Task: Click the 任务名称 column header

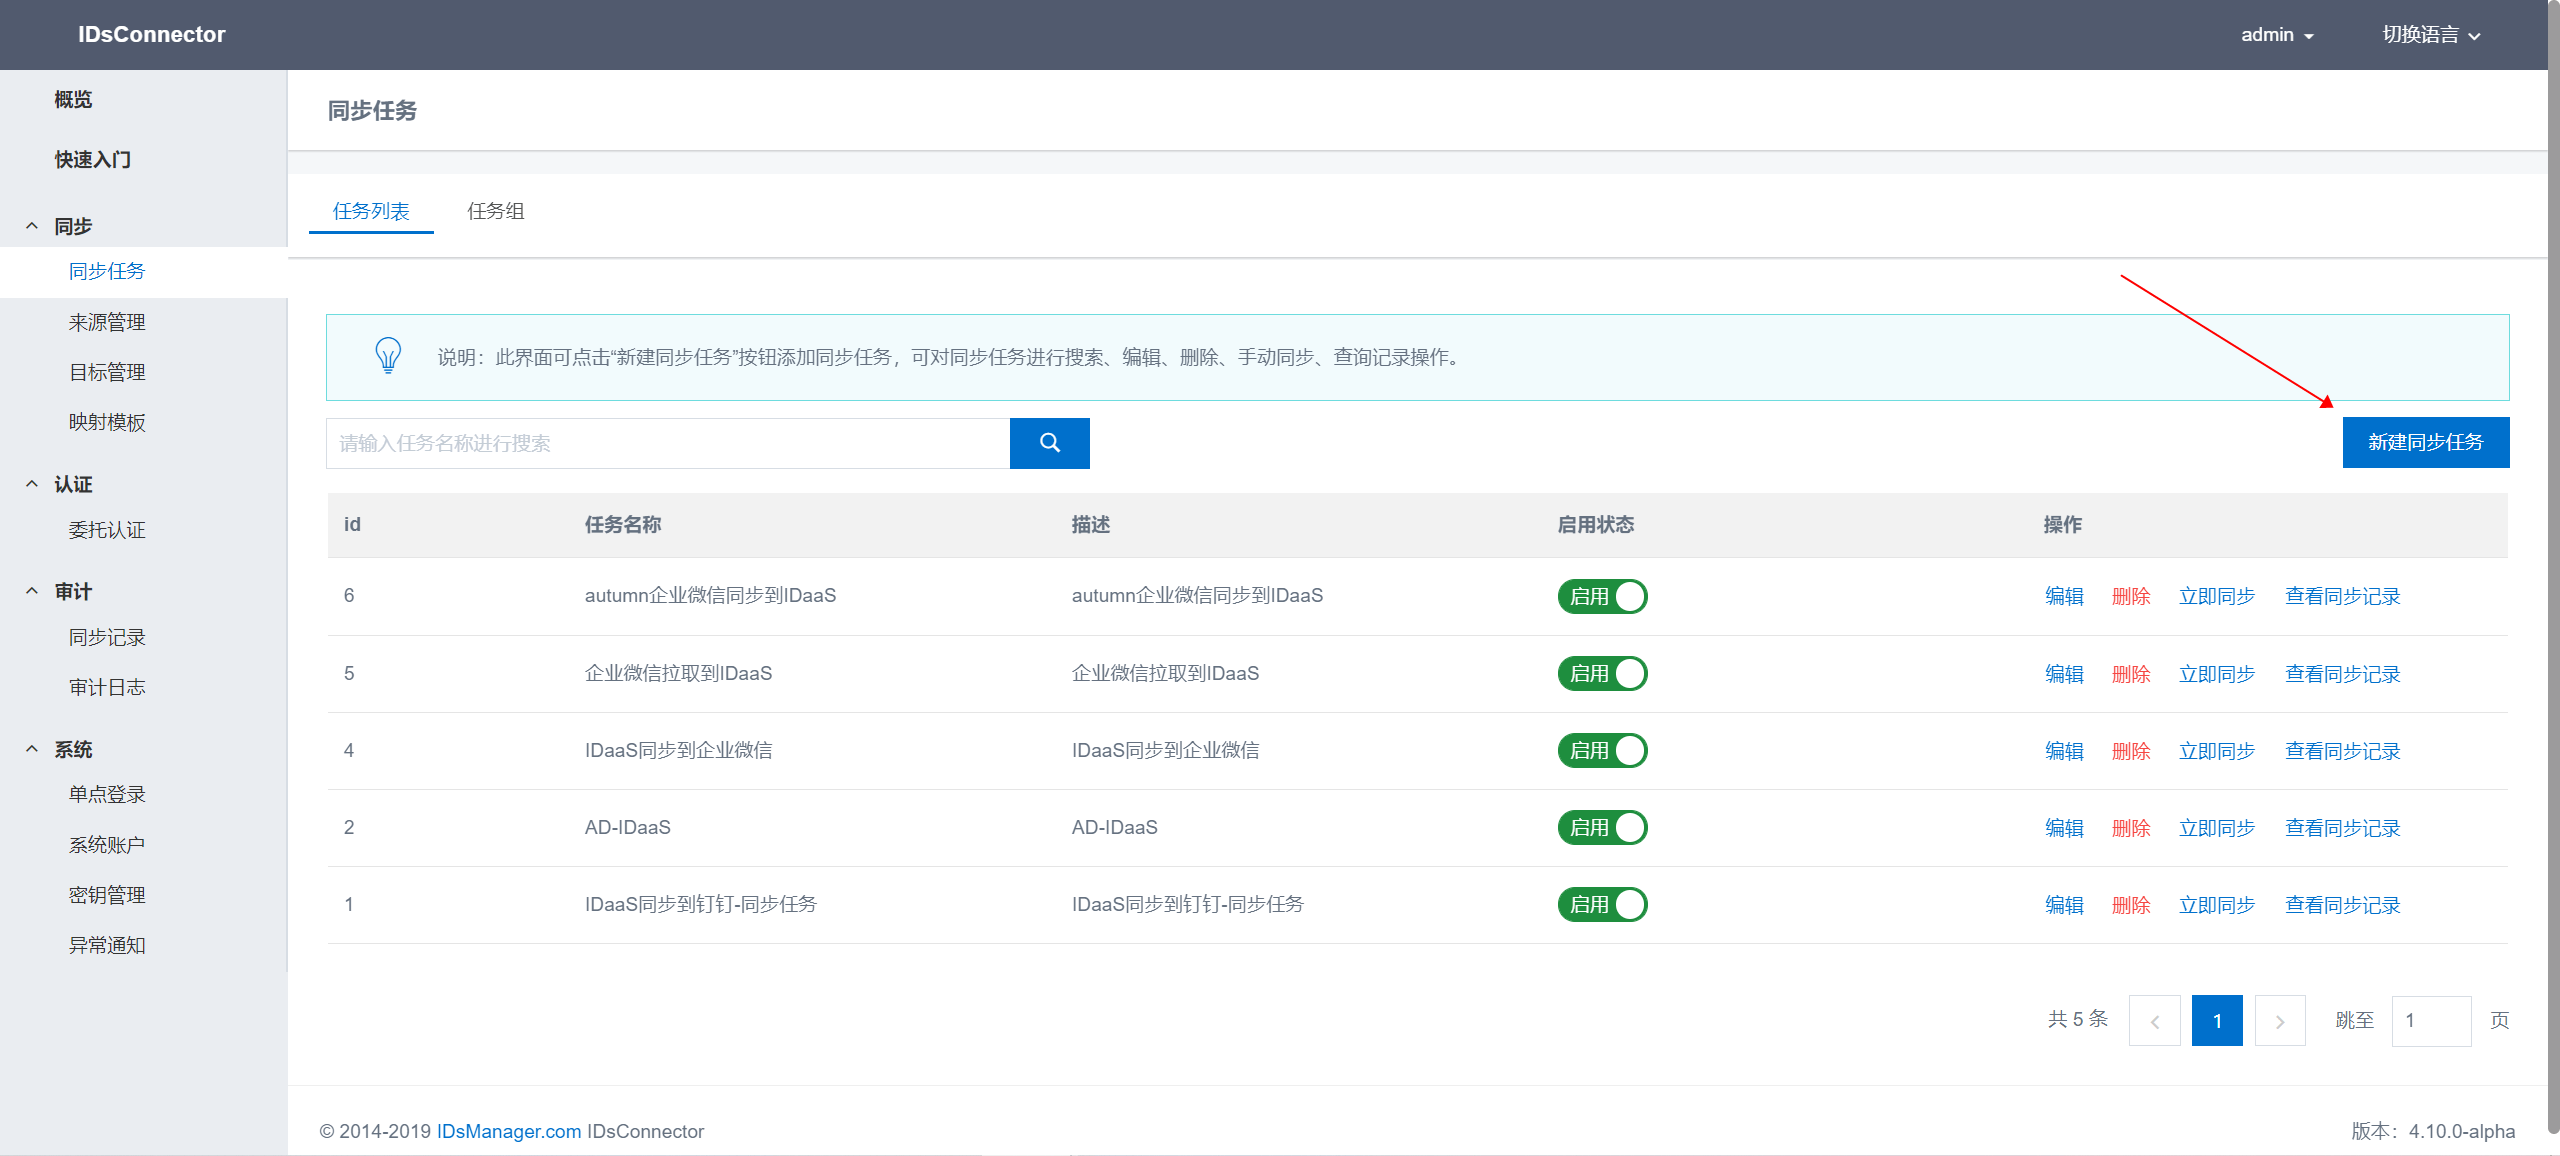Action: [x=623, y=525]
